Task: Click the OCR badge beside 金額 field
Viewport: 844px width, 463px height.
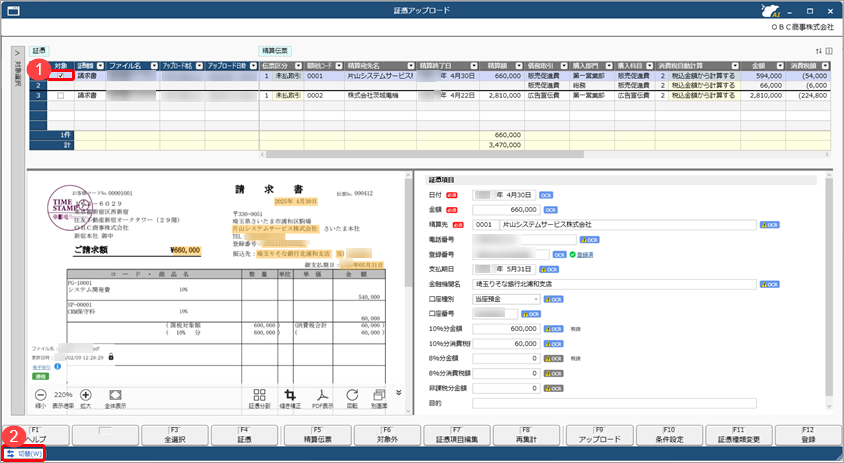Action: point(547,211)
